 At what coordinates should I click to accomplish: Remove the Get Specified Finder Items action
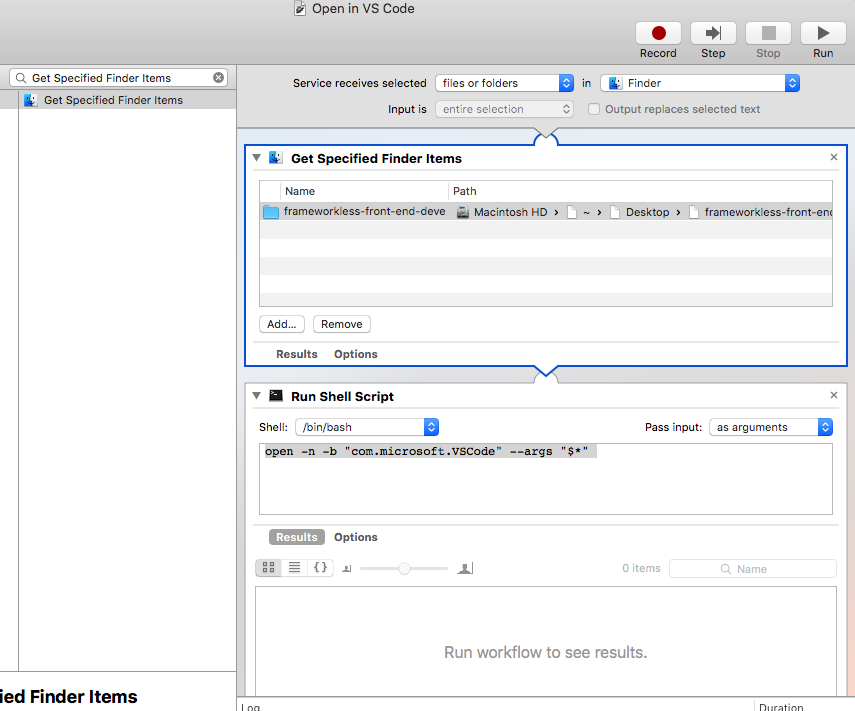[x=834, y=157]
